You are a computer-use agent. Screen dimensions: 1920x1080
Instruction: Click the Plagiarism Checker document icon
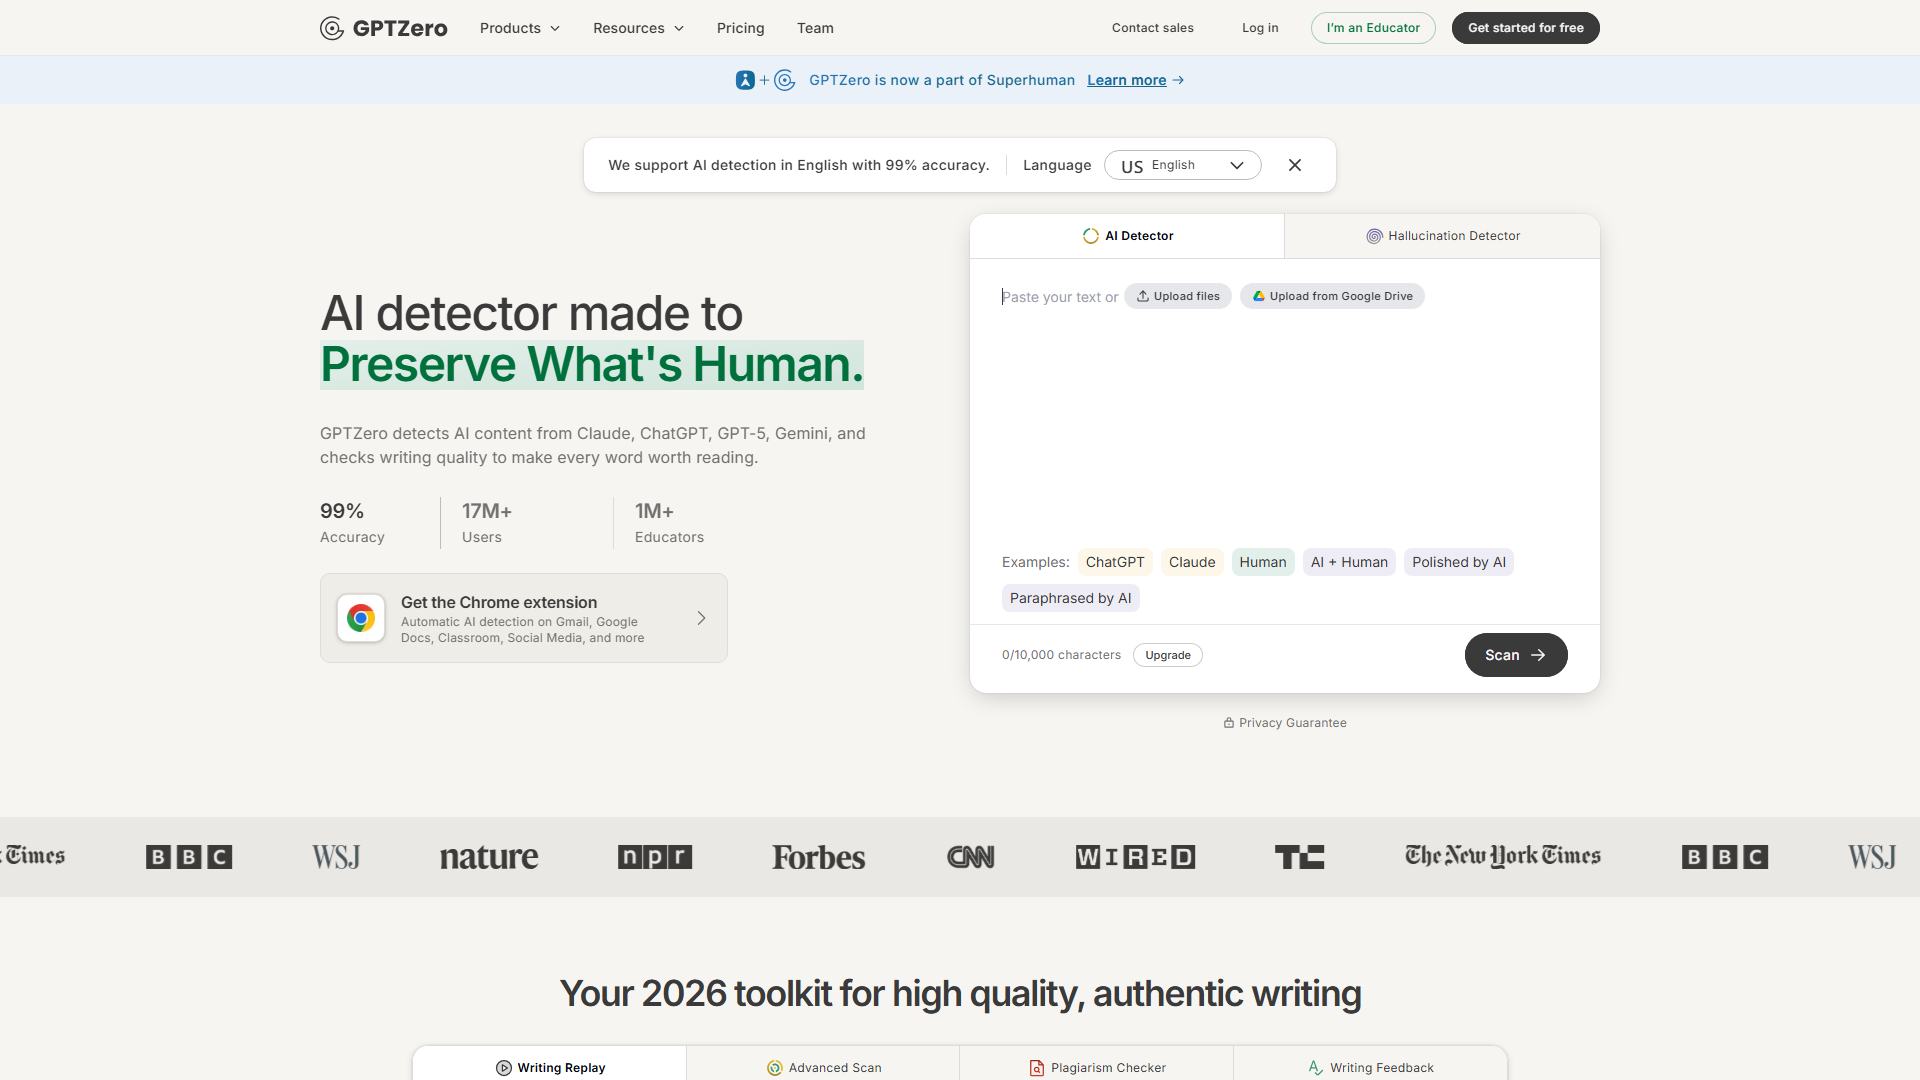(1037, 1068)
